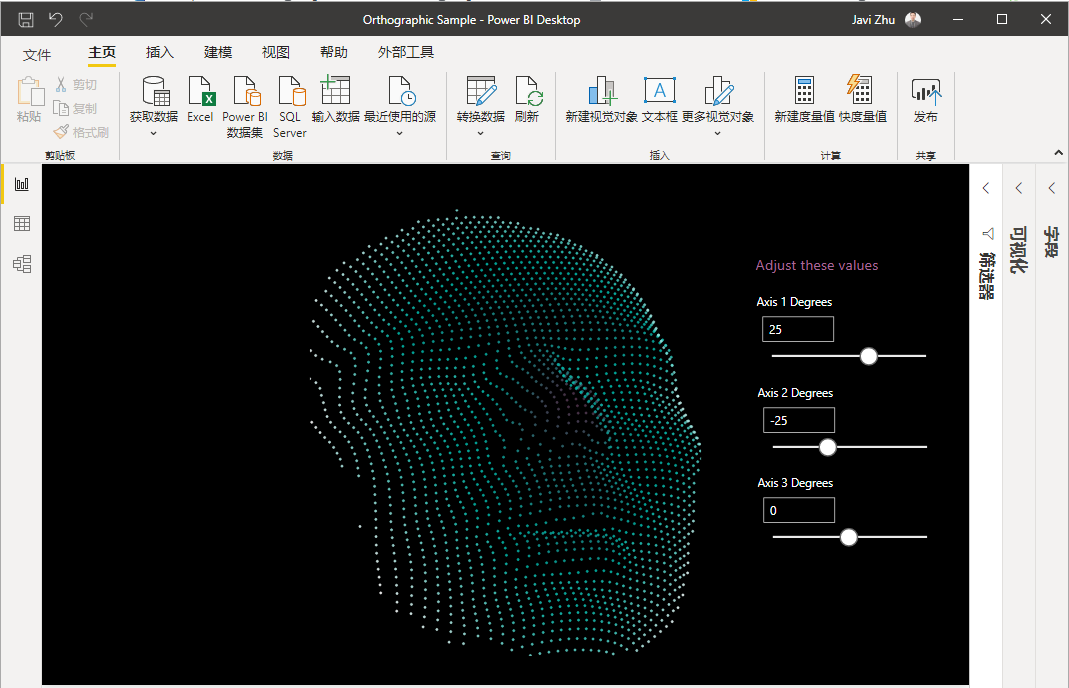Expand the 筛选器 filters pane chevron
This screenshot has width=1069, height=688.
(986, 188)
